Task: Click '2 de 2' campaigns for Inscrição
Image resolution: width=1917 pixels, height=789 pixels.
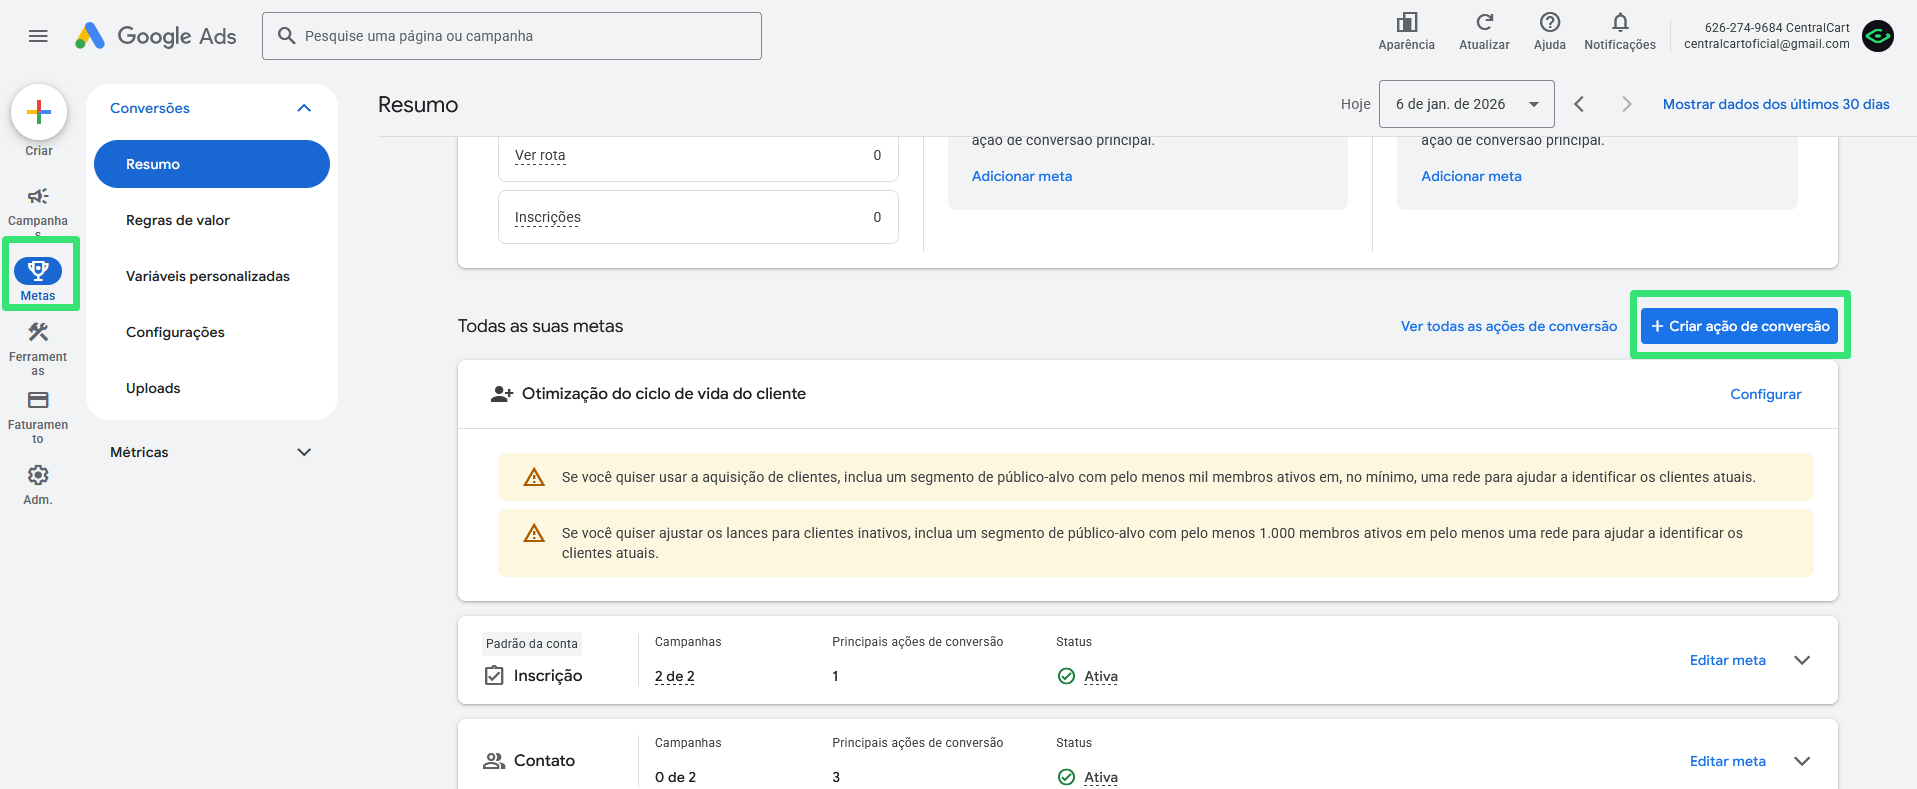Action: [674, 676]
